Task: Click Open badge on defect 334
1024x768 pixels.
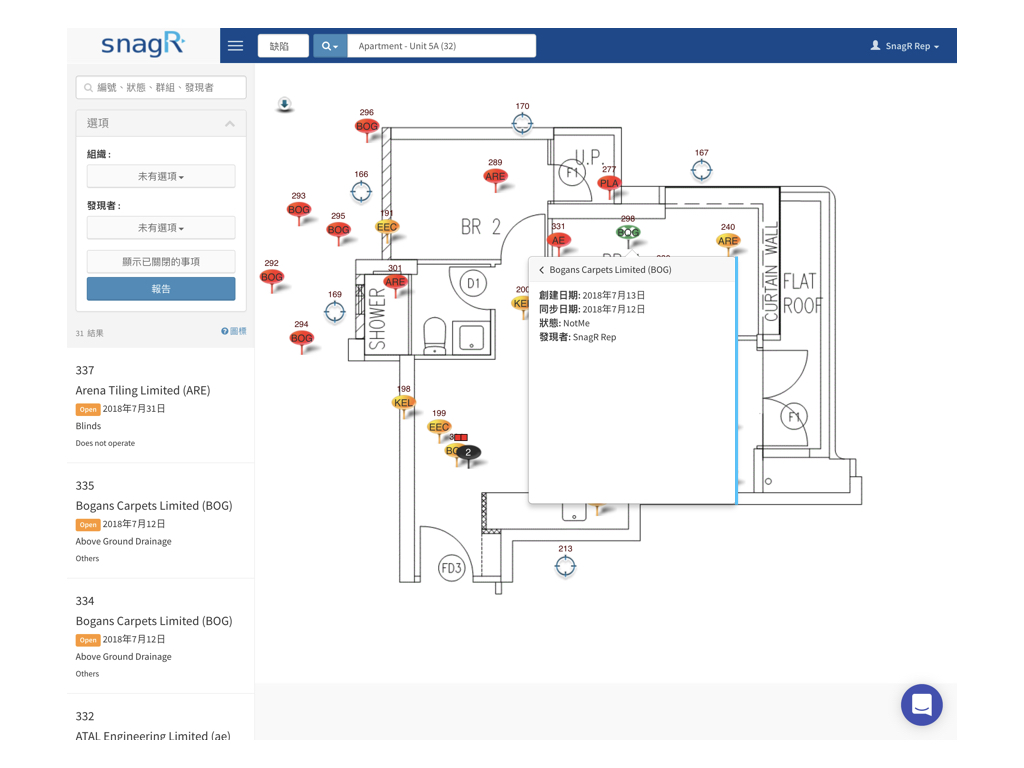Action: coord(88,640)
